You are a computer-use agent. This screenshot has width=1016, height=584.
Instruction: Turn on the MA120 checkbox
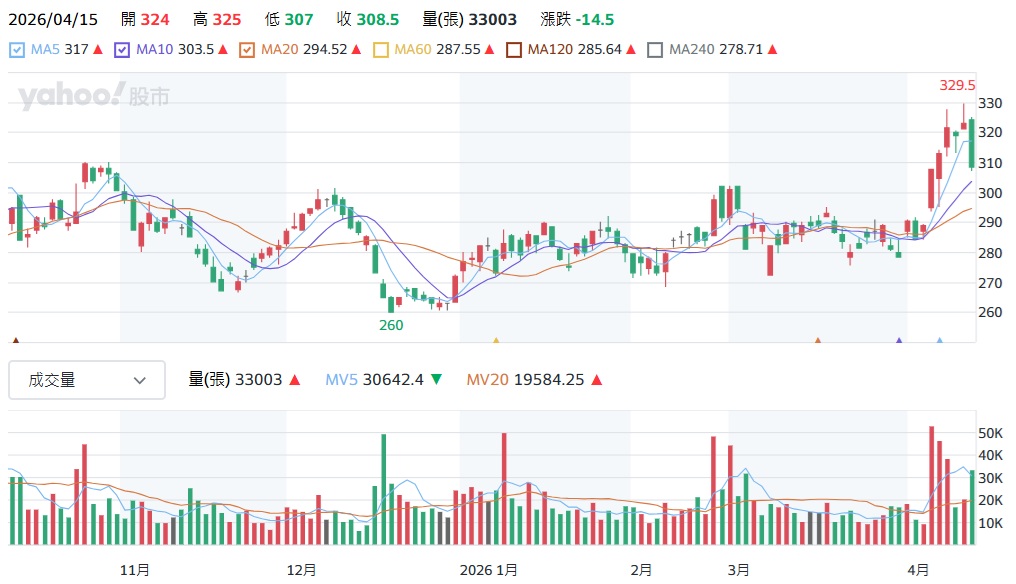[x=514, y=49]
